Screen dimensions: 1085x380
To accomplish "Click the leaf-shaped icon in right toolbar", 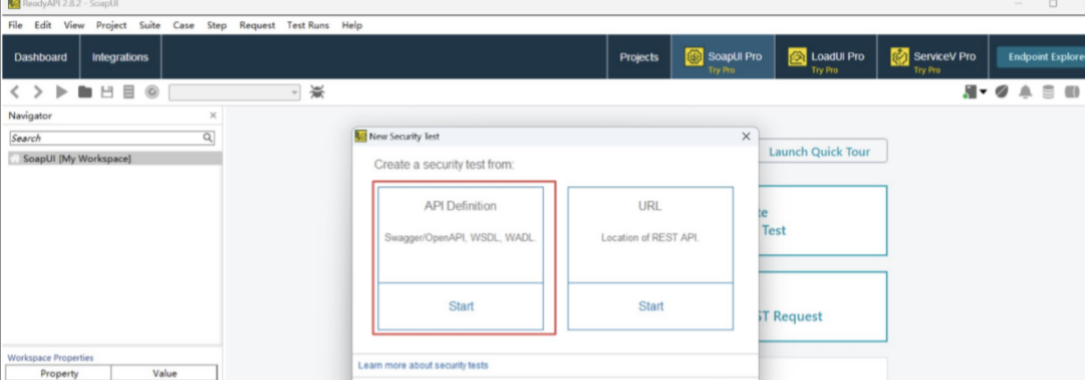I will [1001, 92].
